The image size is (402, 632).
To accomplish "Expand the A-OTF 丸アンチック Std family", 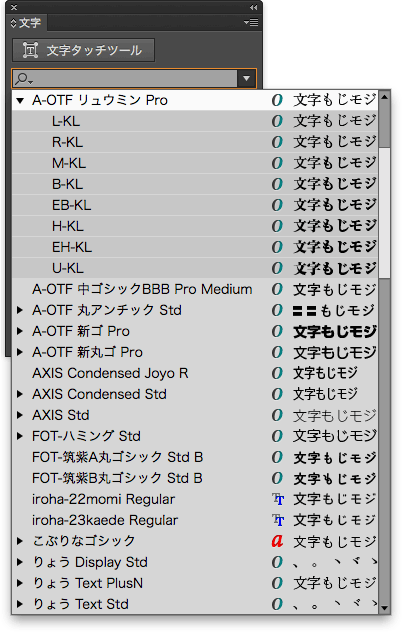I will tap(19, 310).
